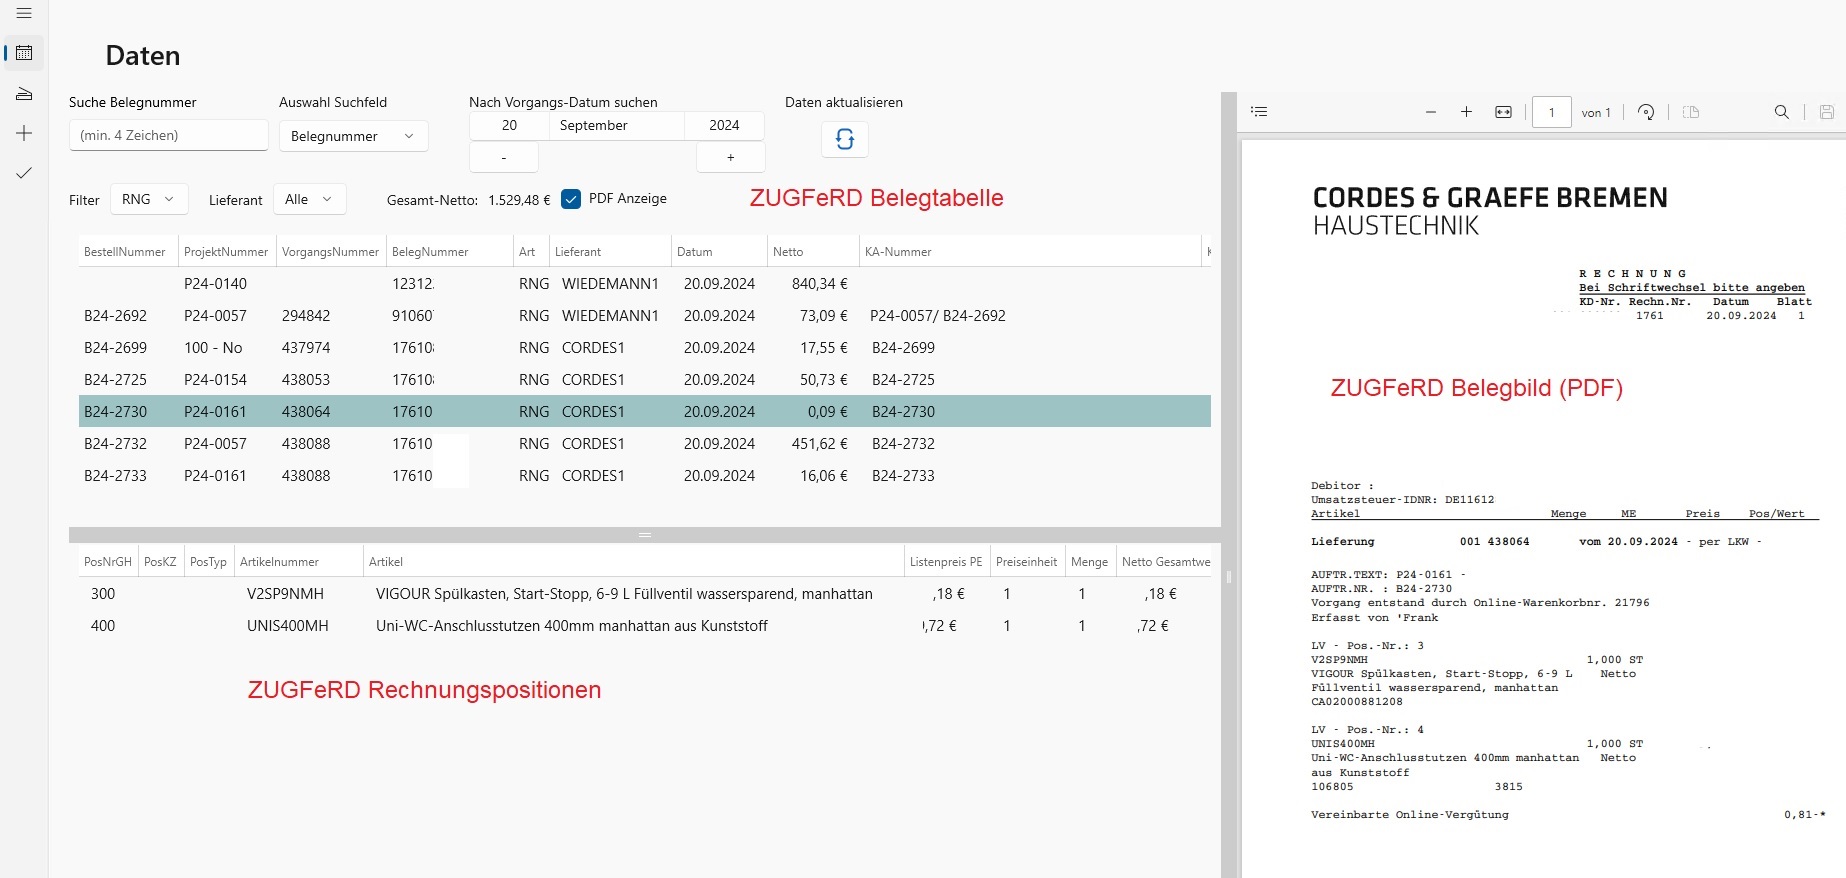
Task: Select row with BestellNummer B24-2692
Action: 645,316
